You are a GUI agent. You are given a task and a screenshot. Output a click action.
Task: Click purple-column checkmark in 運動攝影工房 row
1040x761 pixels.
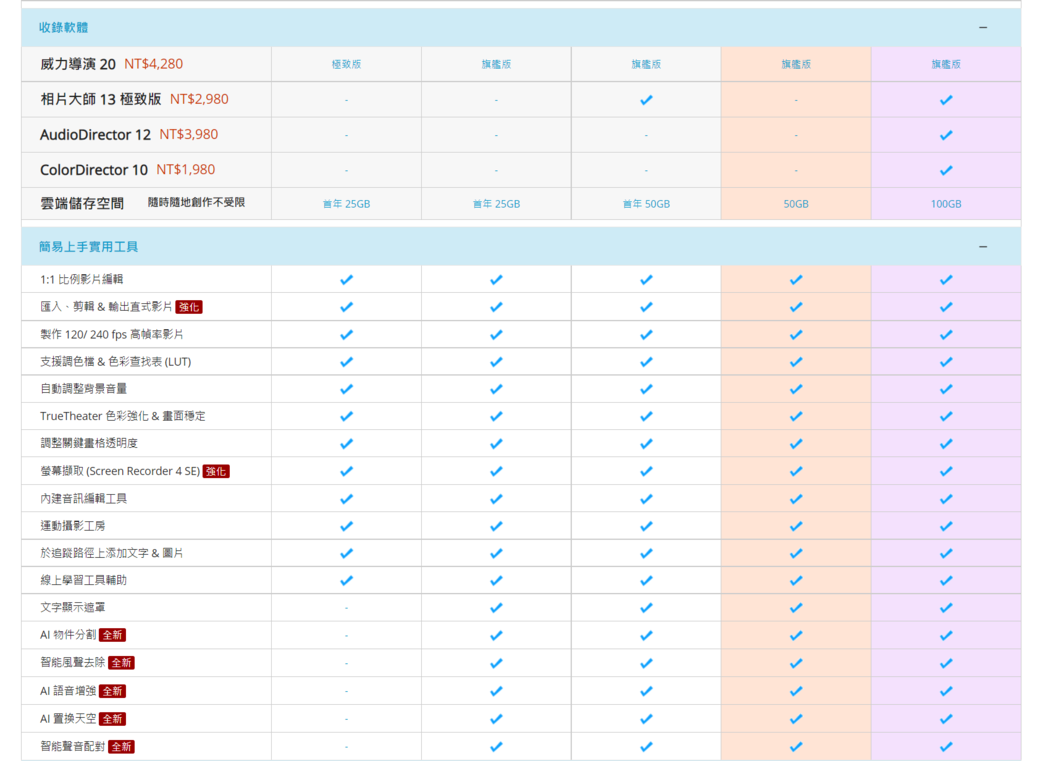(946, 526)
